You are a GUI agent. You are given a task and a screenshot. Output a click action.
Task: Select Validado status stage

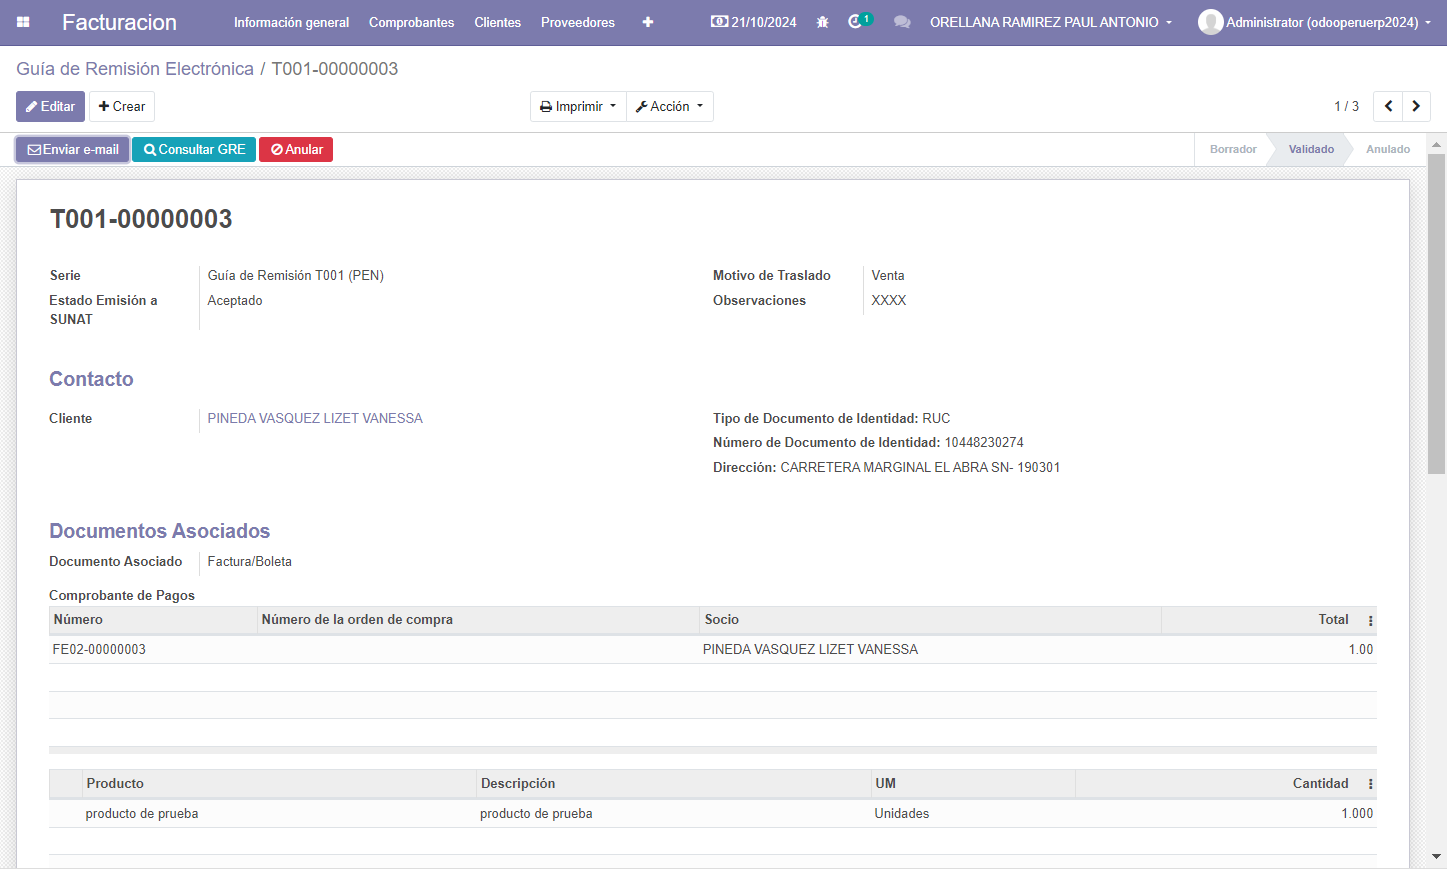1311,149
